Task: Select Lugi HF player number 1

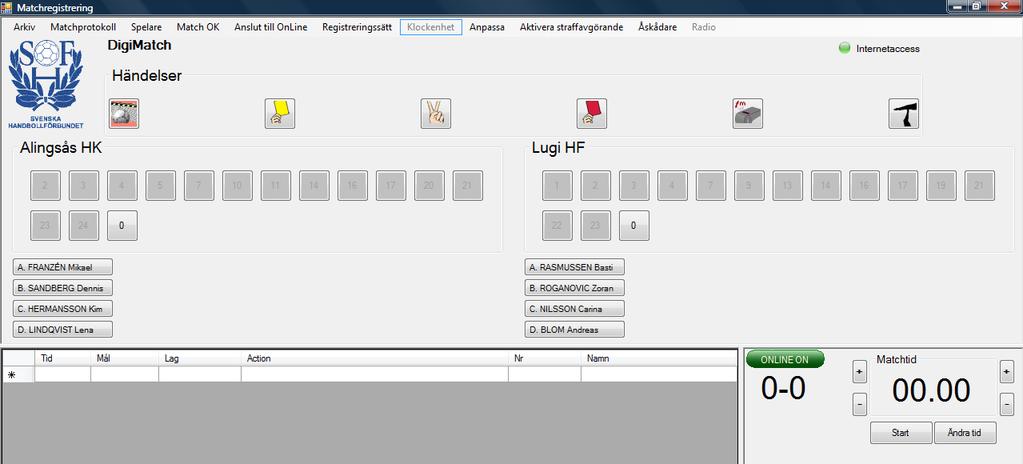Action: click(557, 185)
